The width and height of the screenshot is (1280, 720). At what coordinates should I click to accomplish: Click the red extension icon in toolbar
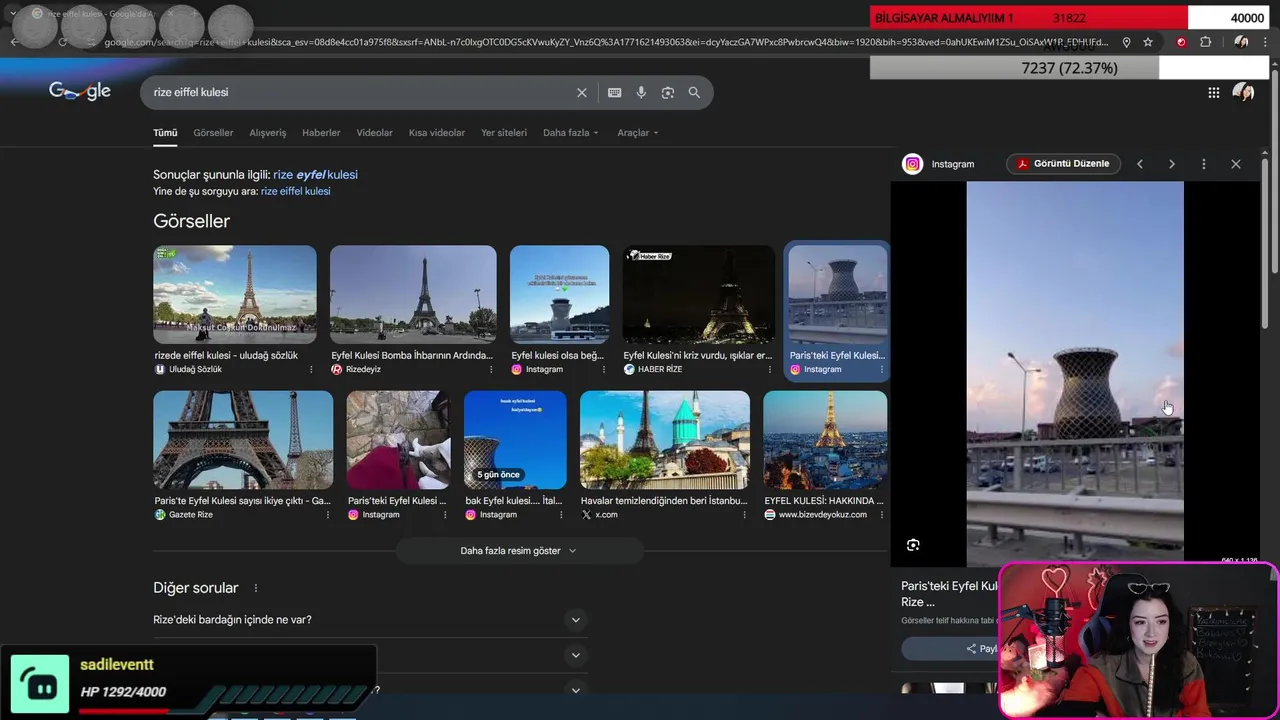1181,42
